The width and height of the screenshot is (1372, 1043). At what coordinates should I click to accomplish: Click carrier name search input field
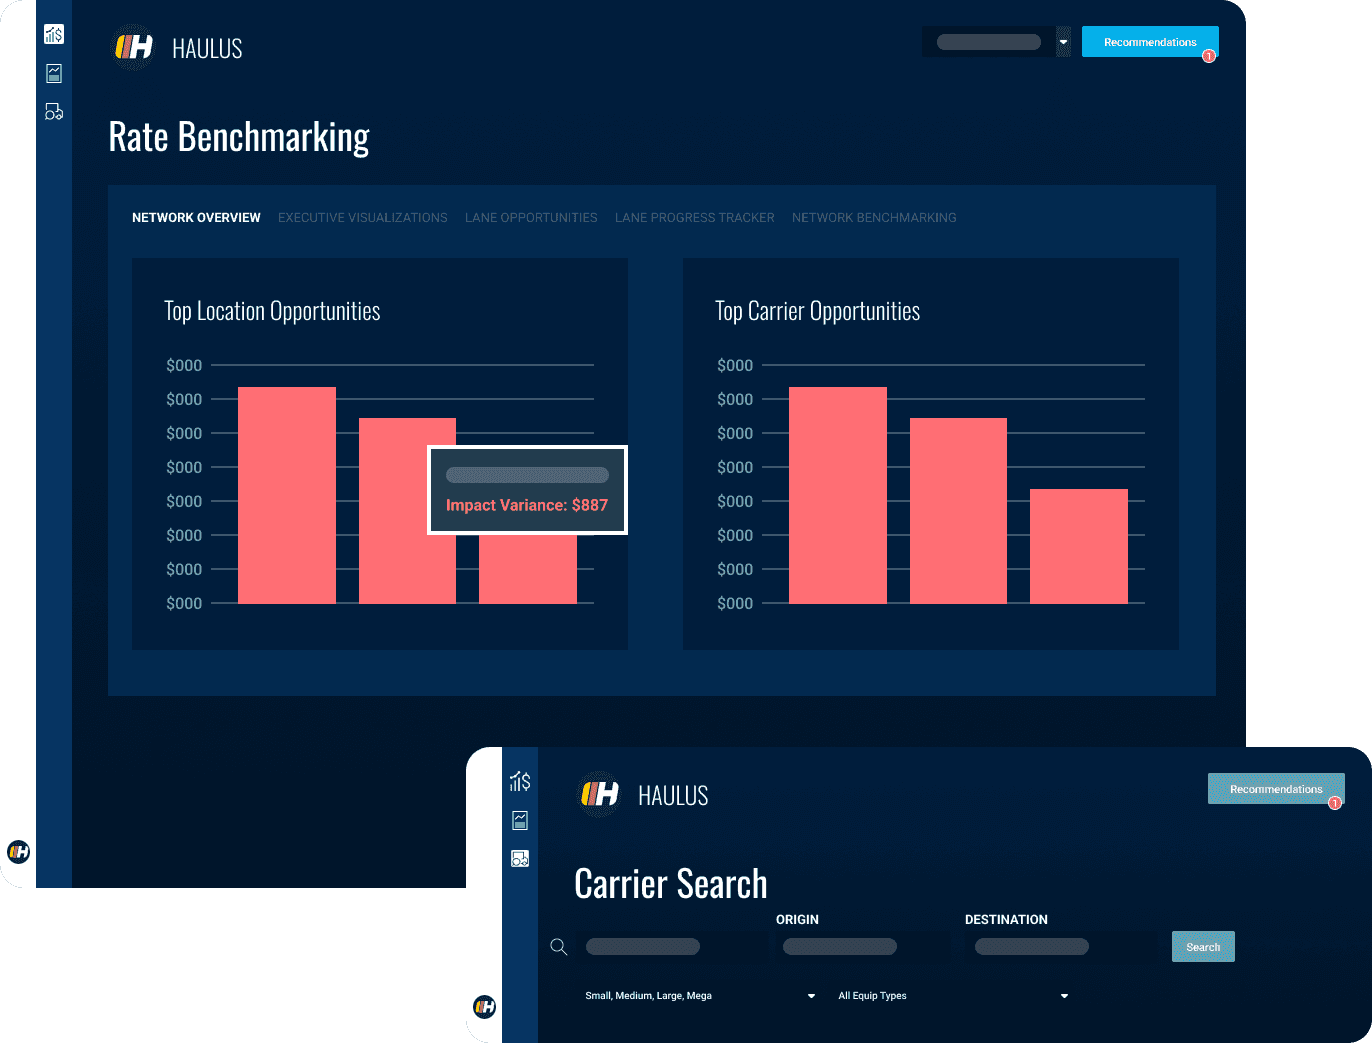642,947
